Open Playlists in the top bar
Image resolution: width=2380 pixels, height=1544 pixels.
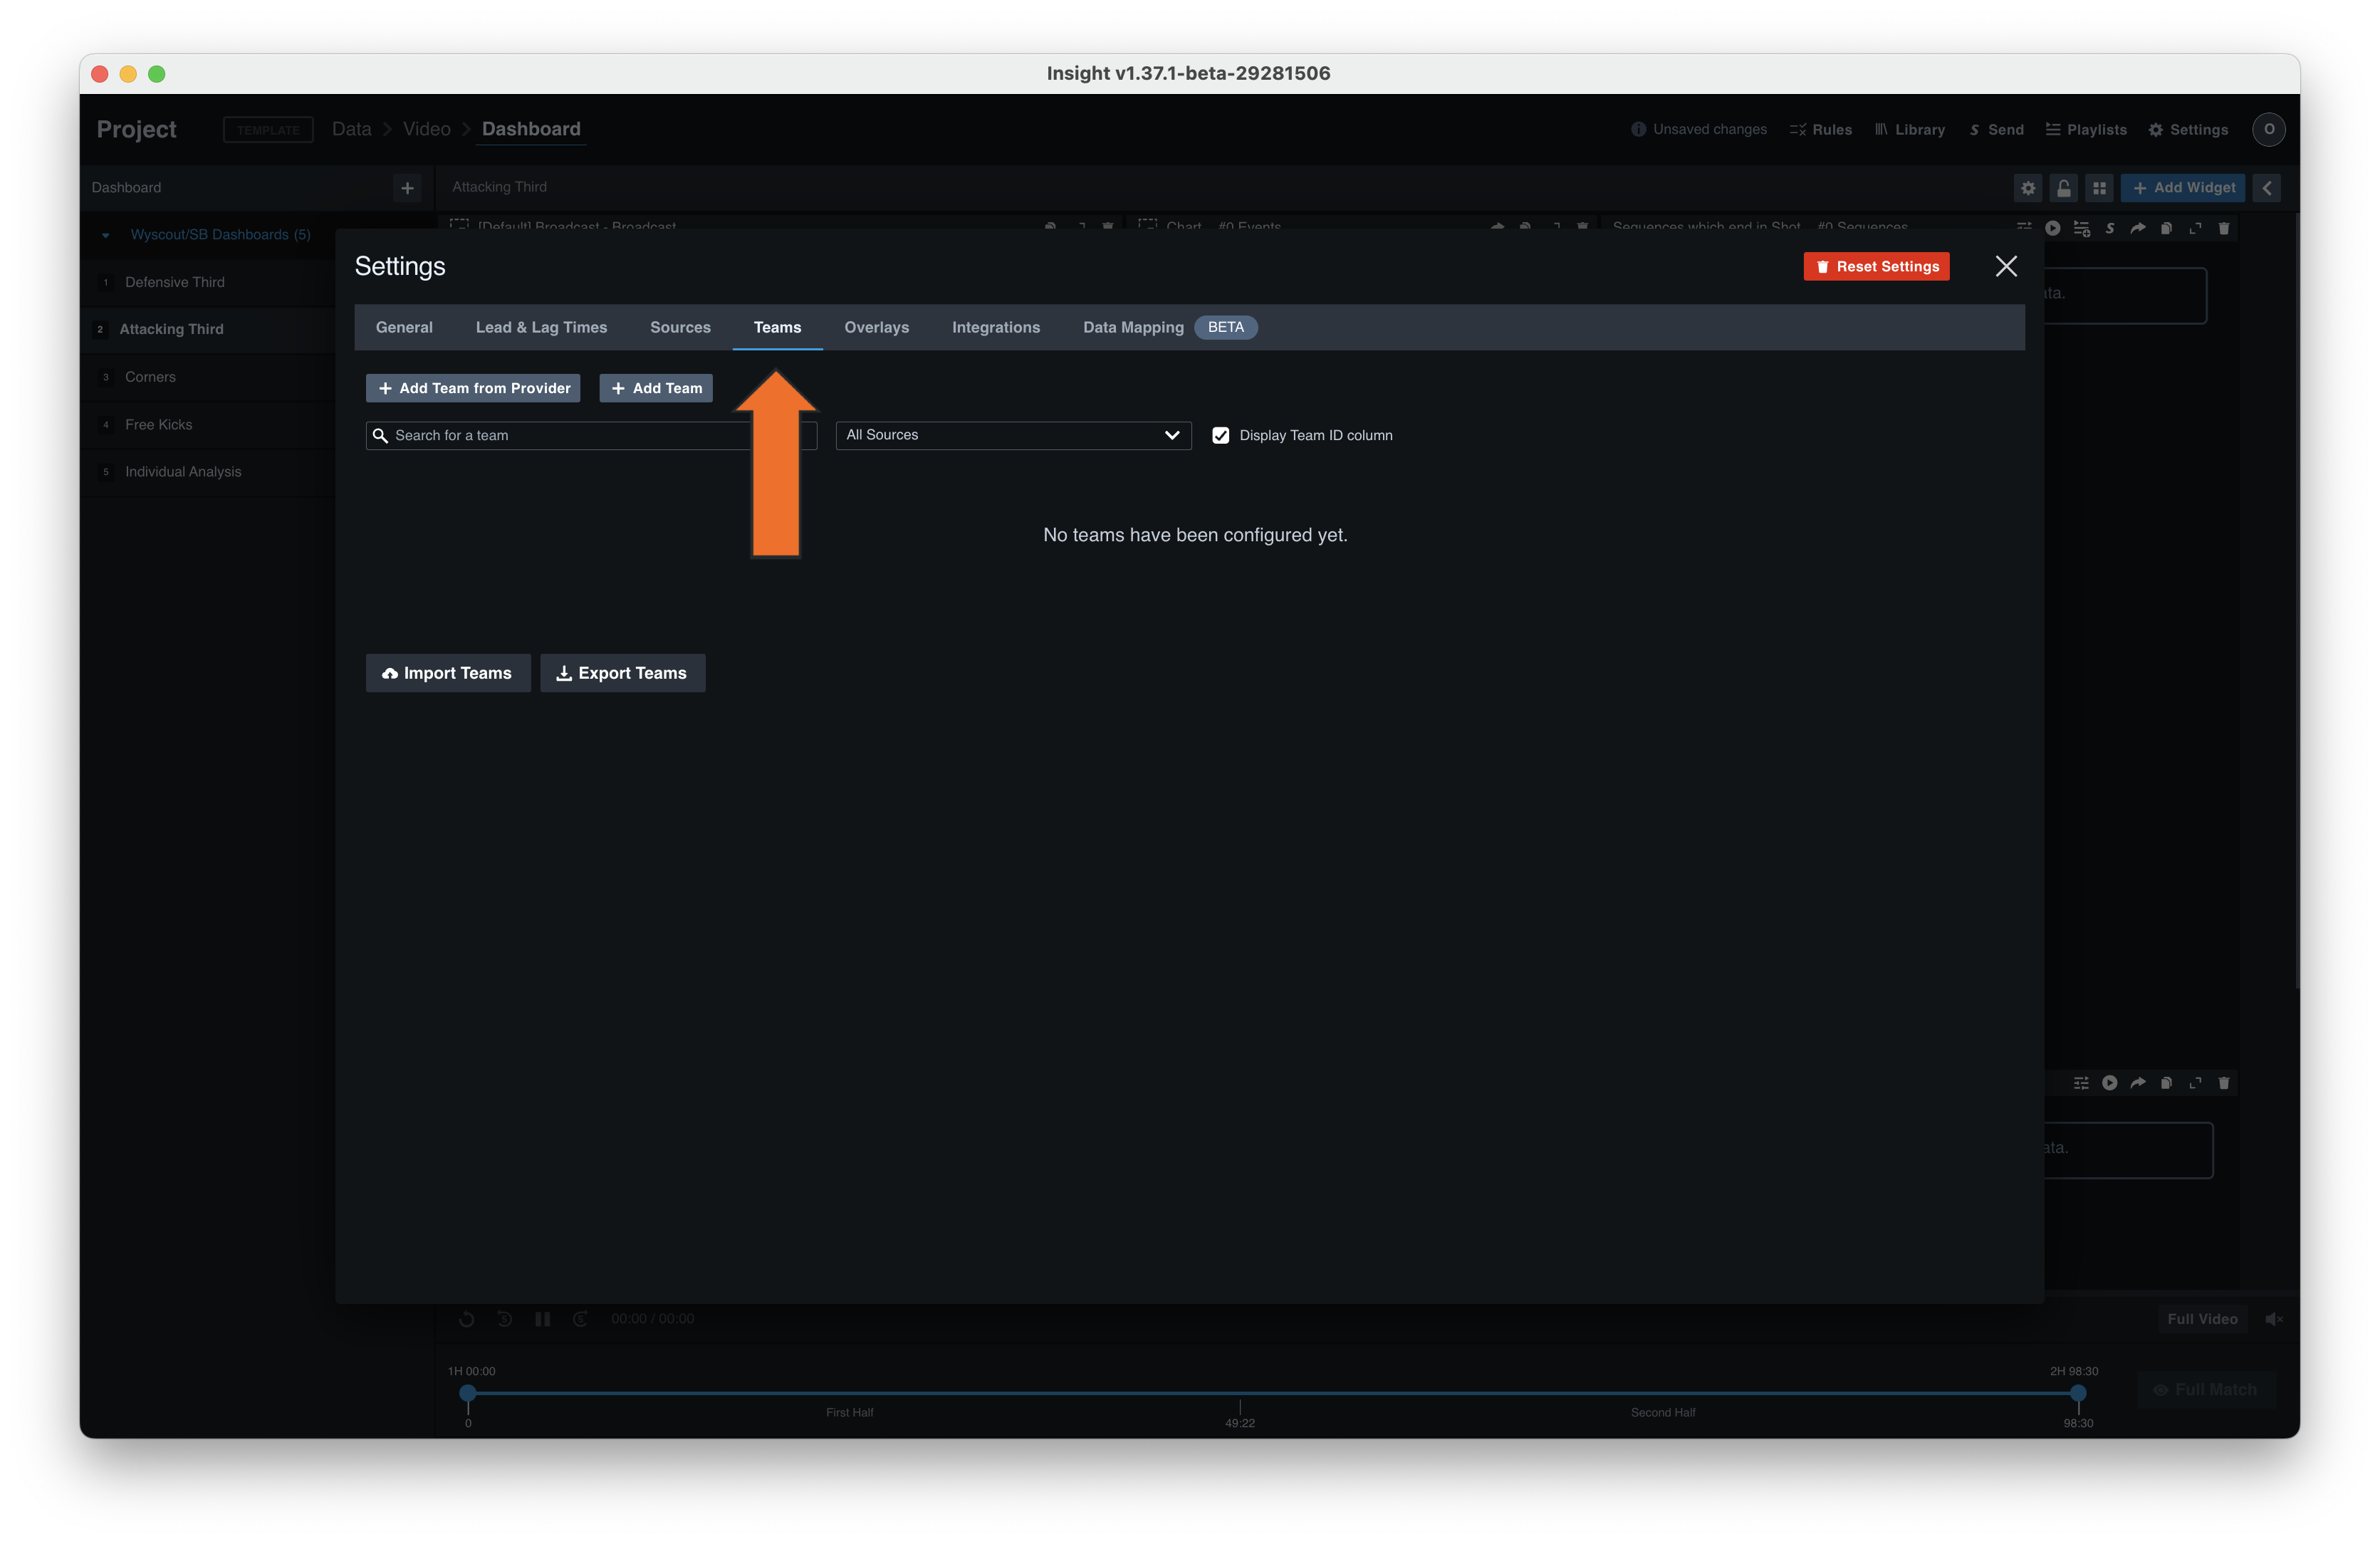point(2086,130)
